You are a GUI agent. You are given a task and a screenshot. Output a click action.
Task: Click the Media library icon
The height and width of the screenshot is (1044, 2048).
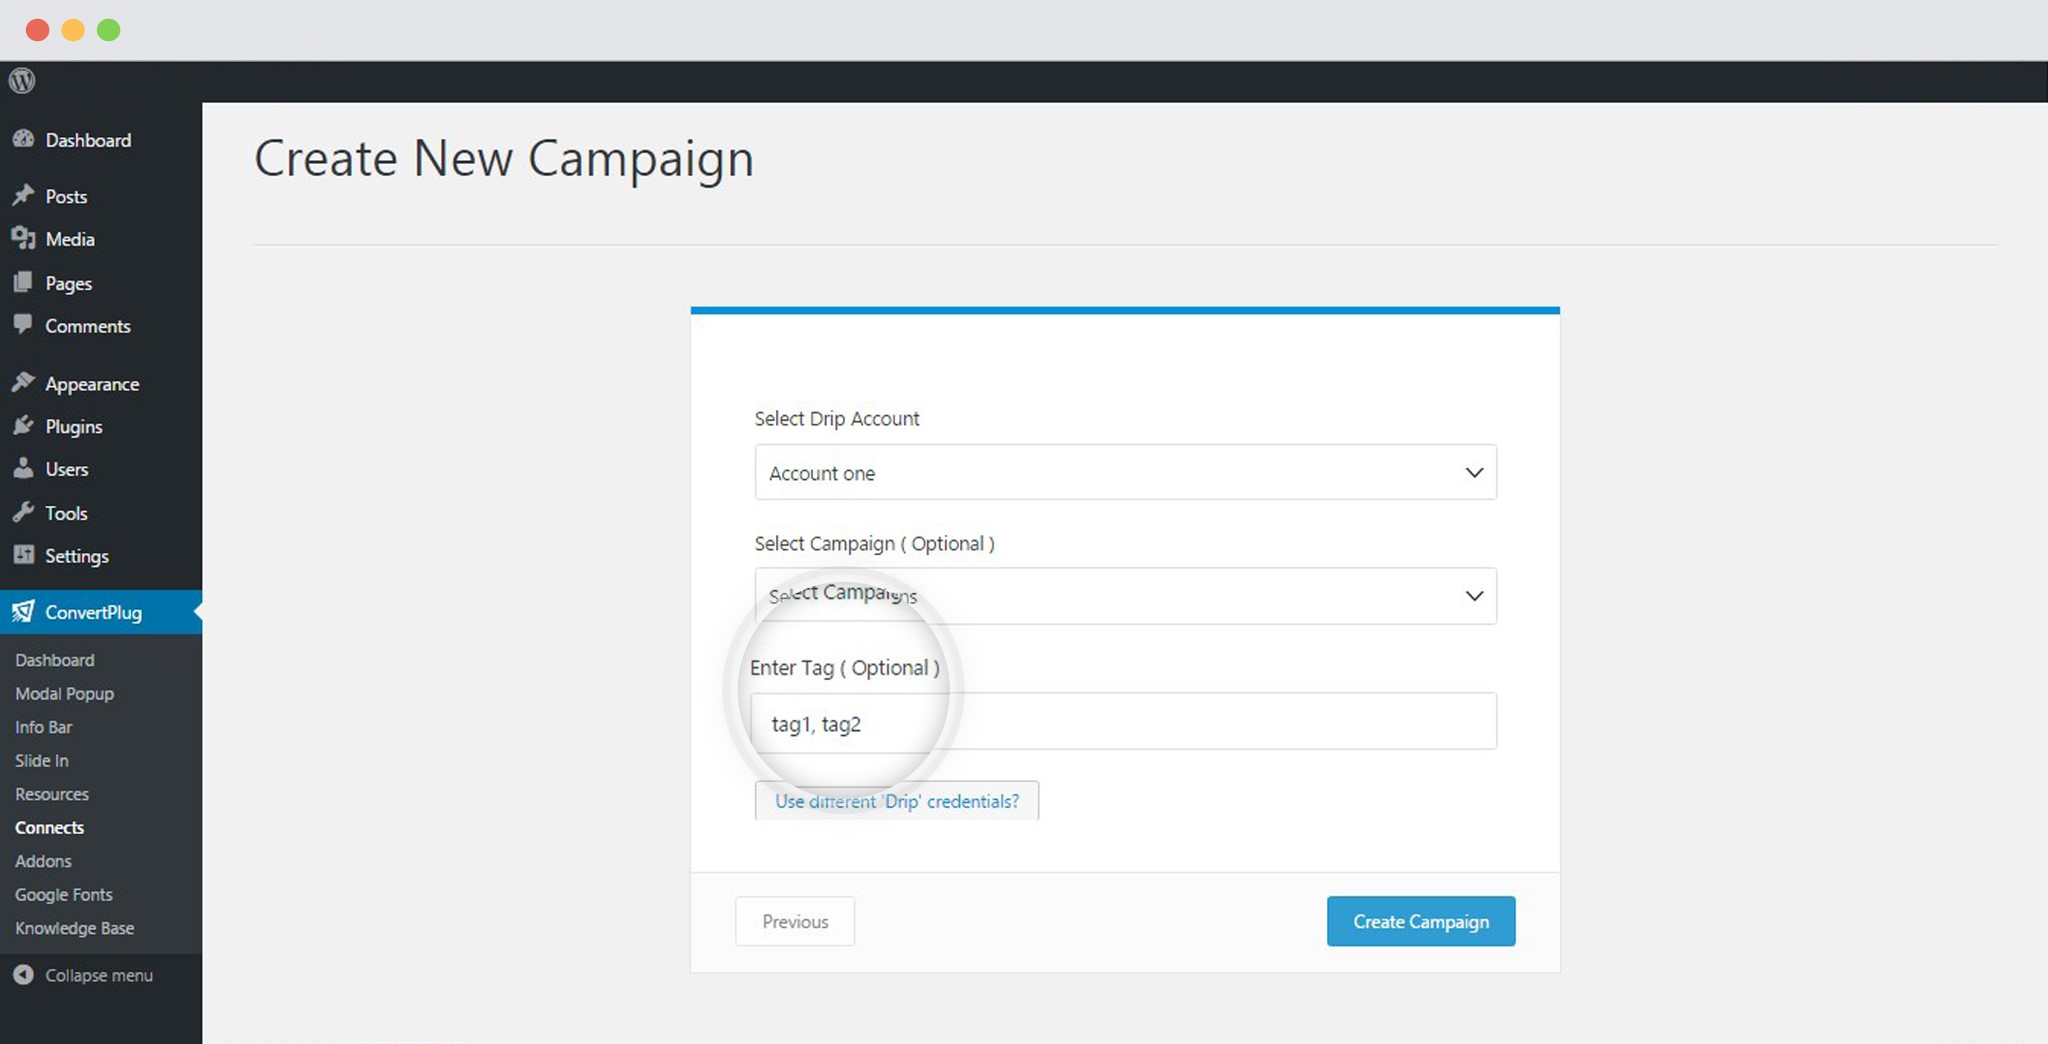coord(23,238)
